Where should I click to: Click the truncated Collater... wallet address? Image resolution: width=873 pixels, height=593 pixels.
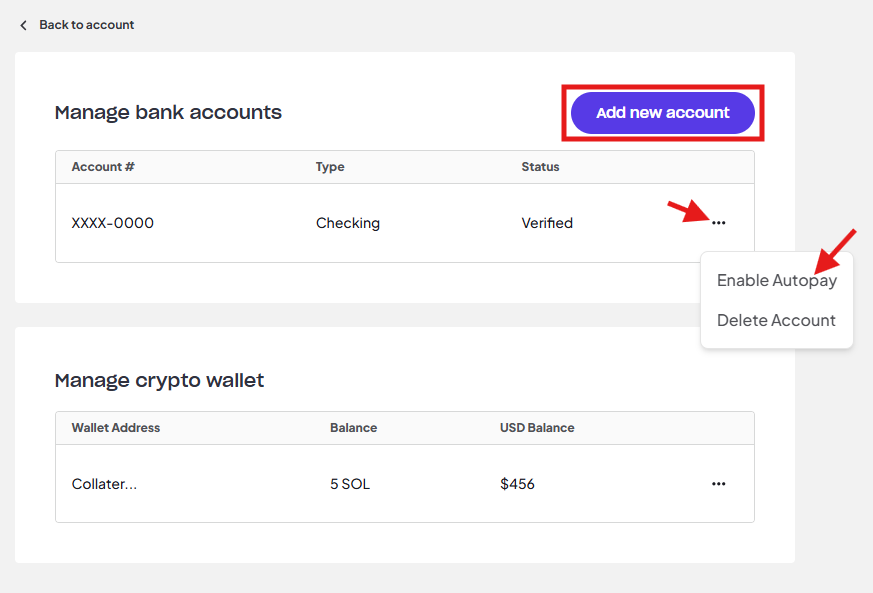[x=104, y=484]
